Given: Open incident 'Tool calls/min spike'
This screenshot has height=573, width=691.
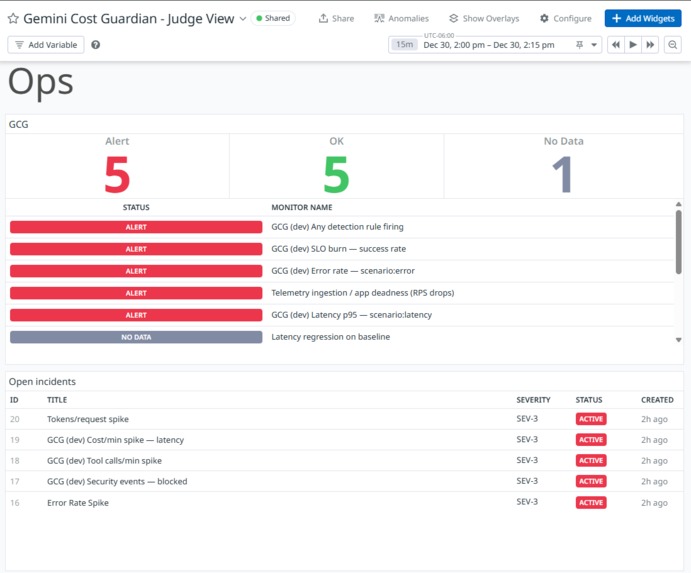Looking at the screenshot, I should point(104,461).
